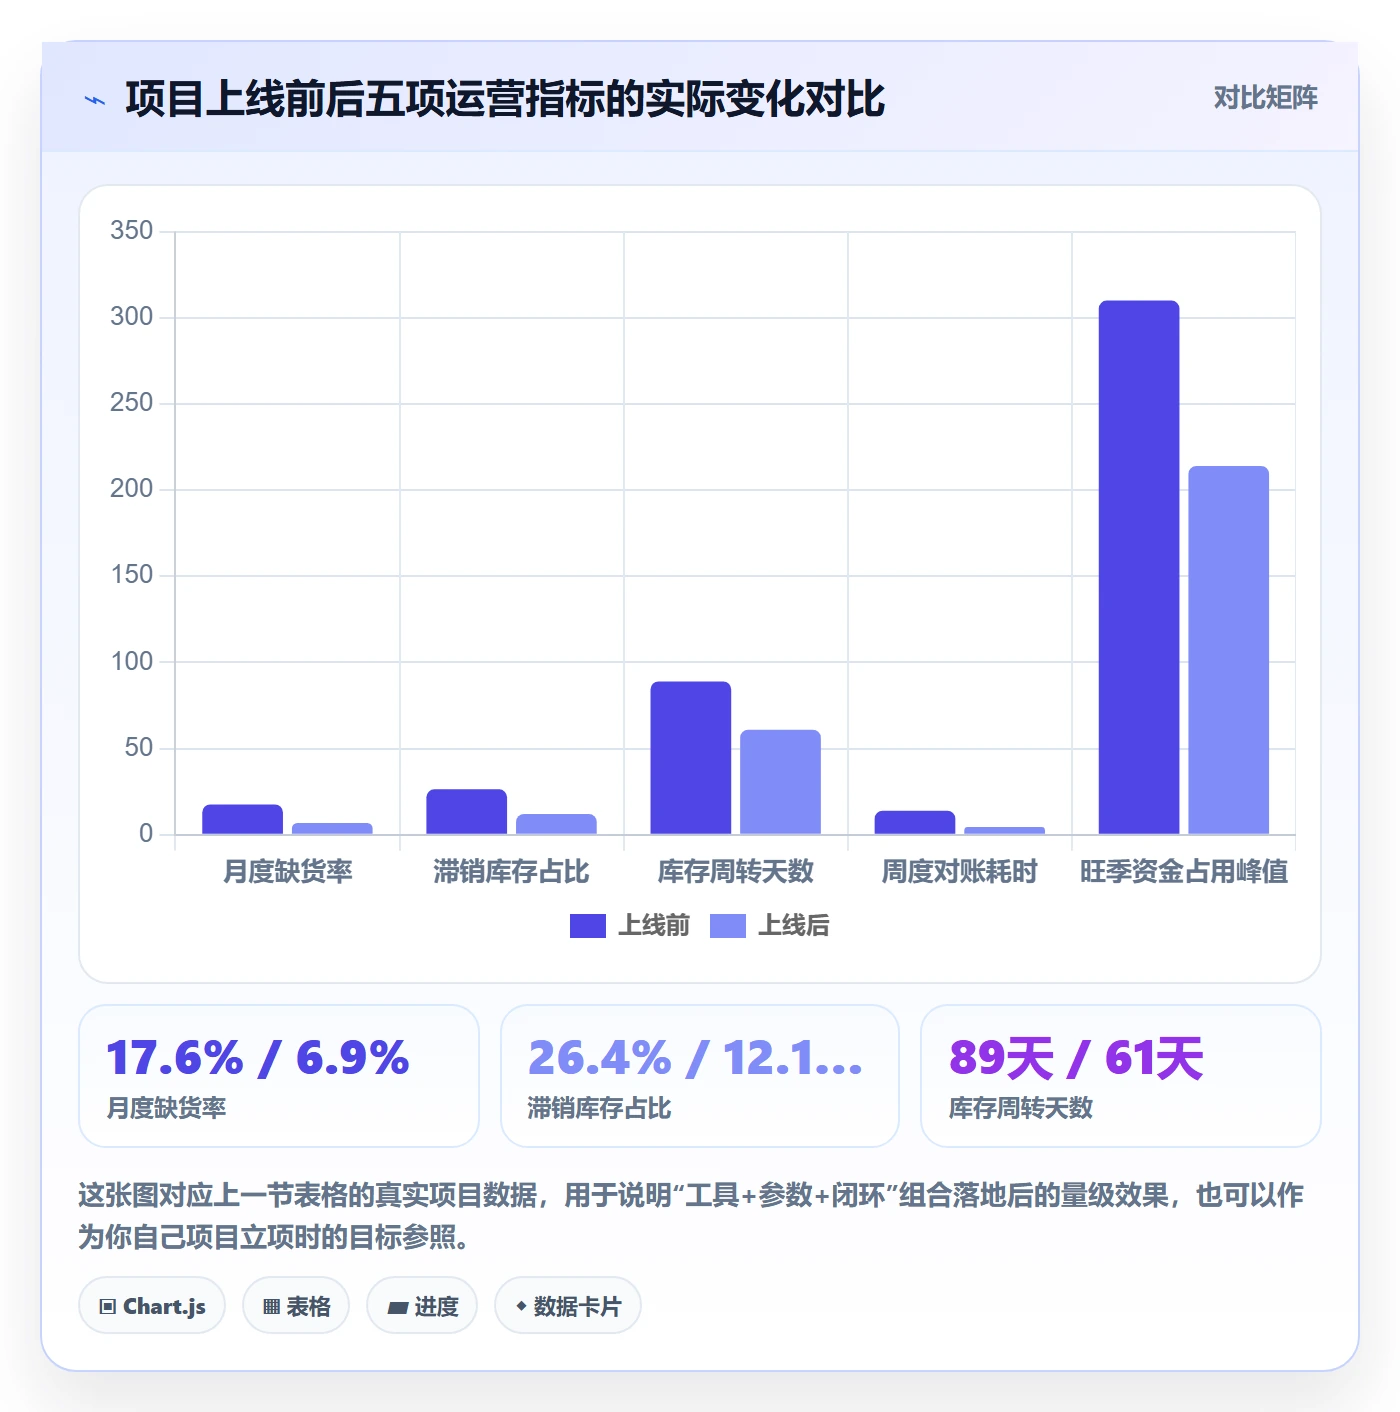The image size is (1400, 1412).
Task: Click the chart title 项目上线前后五项运营指标的实际变化对比
Action: (x=505, y=99)
